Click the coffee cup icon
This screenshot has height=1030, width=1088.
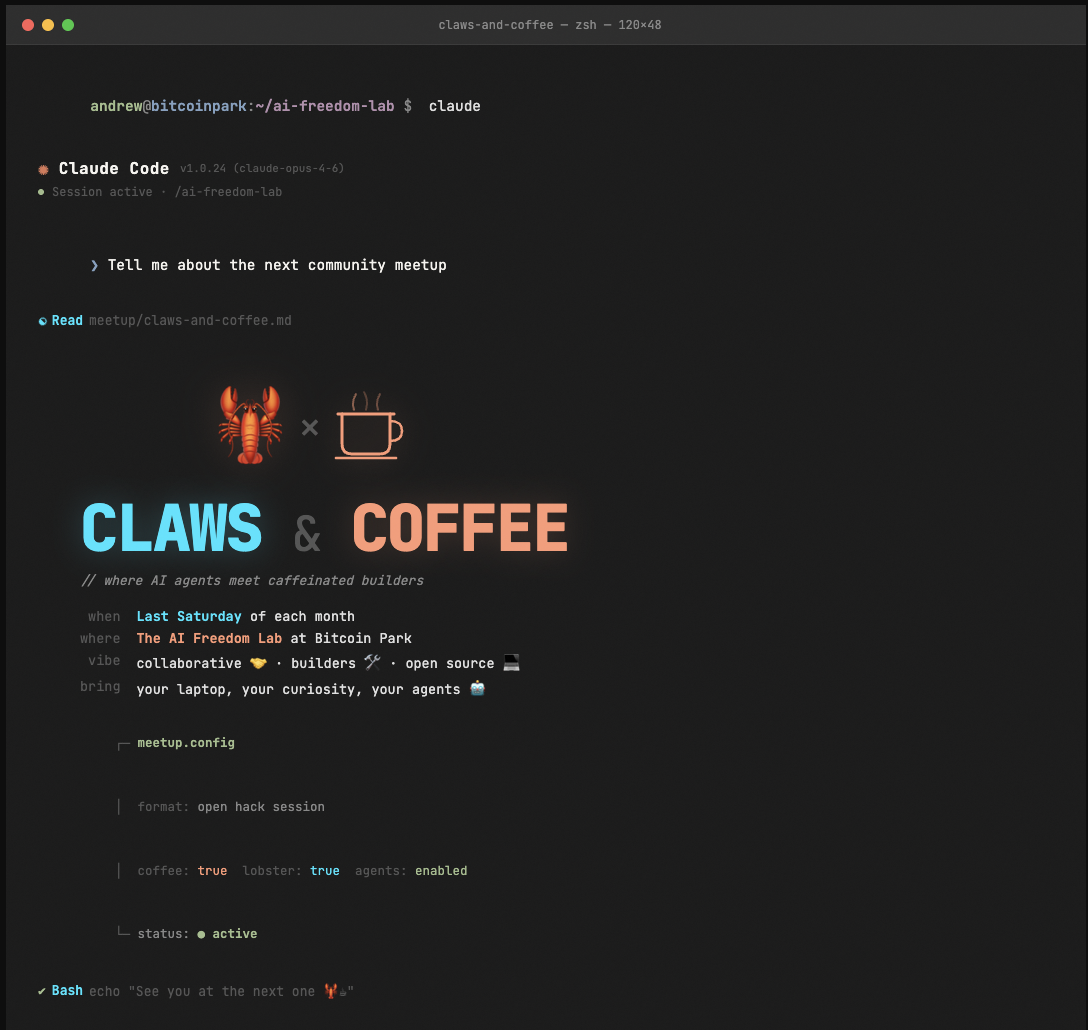[368, 427]
